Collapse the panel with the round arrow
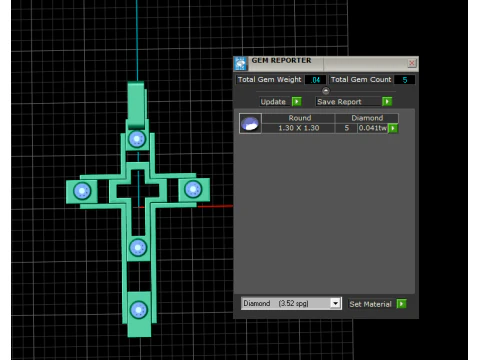The width and height of the screenshot is (480, 360). click(326, 91)
